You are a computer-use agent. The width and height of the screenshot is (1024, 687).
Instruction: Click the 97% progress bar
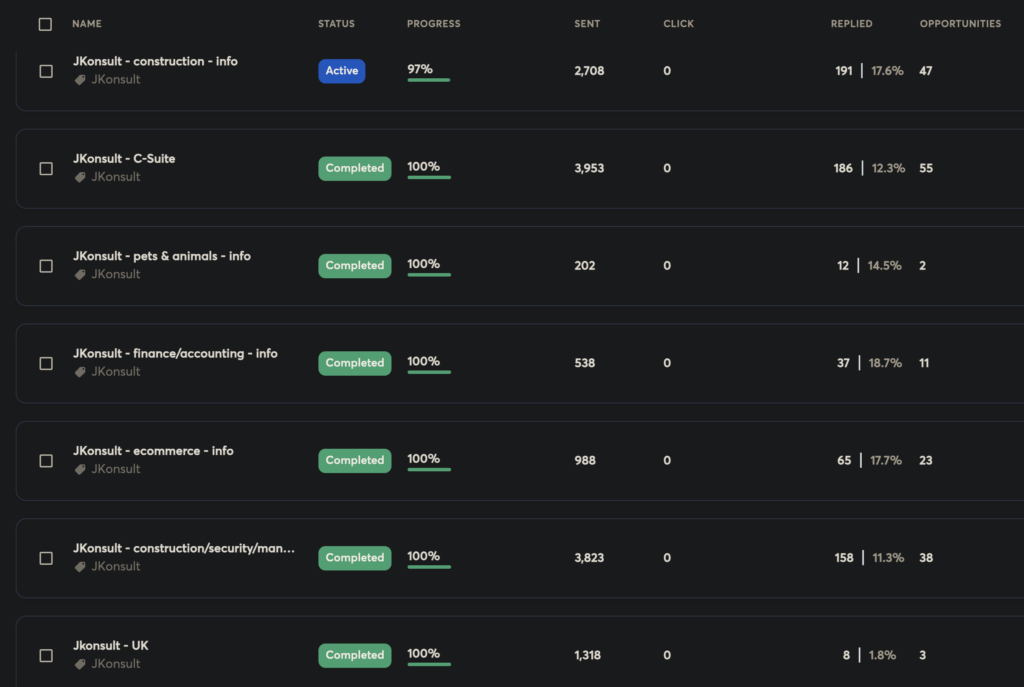pyautogui.click(x=428, y=79)
